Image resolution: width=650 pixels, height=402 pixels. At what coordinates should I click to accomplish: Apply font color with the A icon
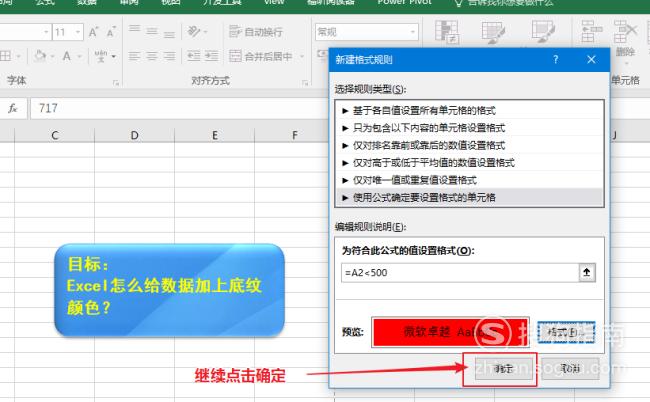click(66, 56)
